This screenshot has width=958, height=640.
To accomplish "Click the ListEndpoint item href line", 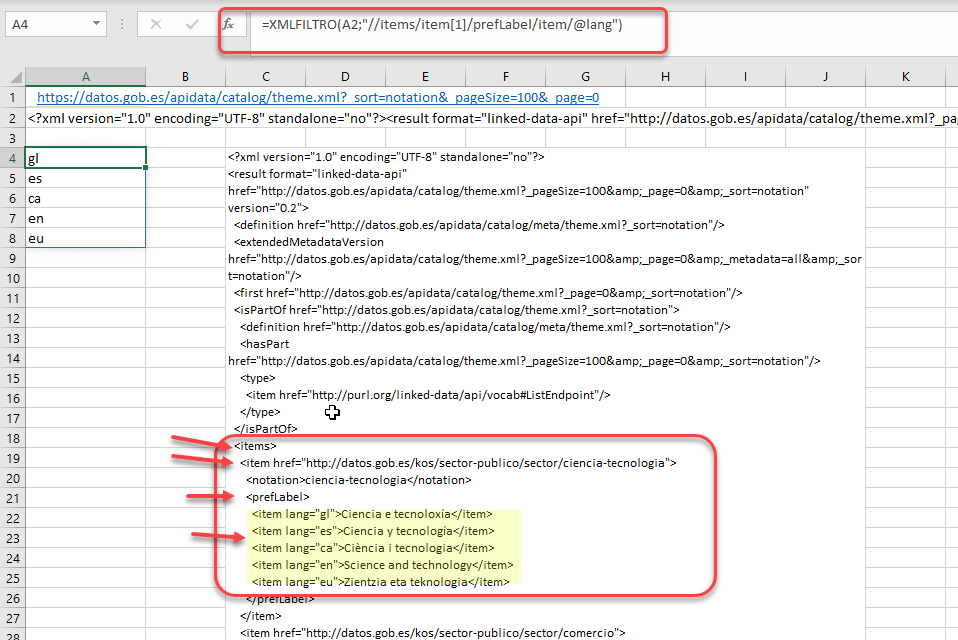I will coord(428,395).
